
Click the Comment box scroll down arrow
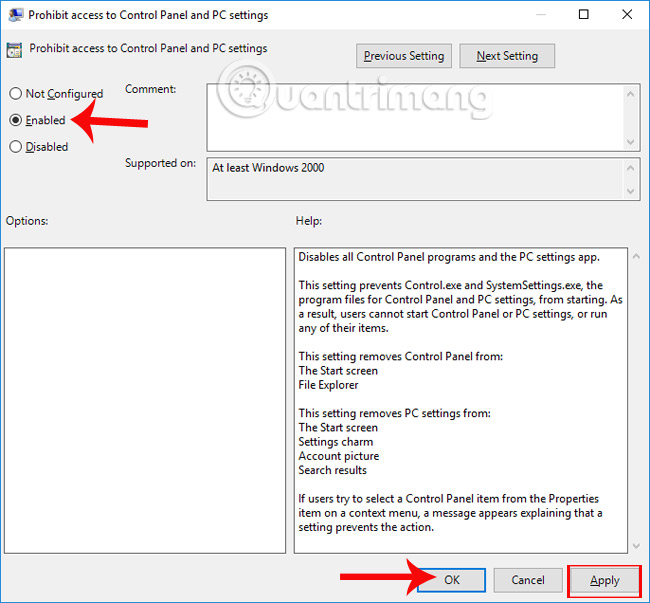631,142
